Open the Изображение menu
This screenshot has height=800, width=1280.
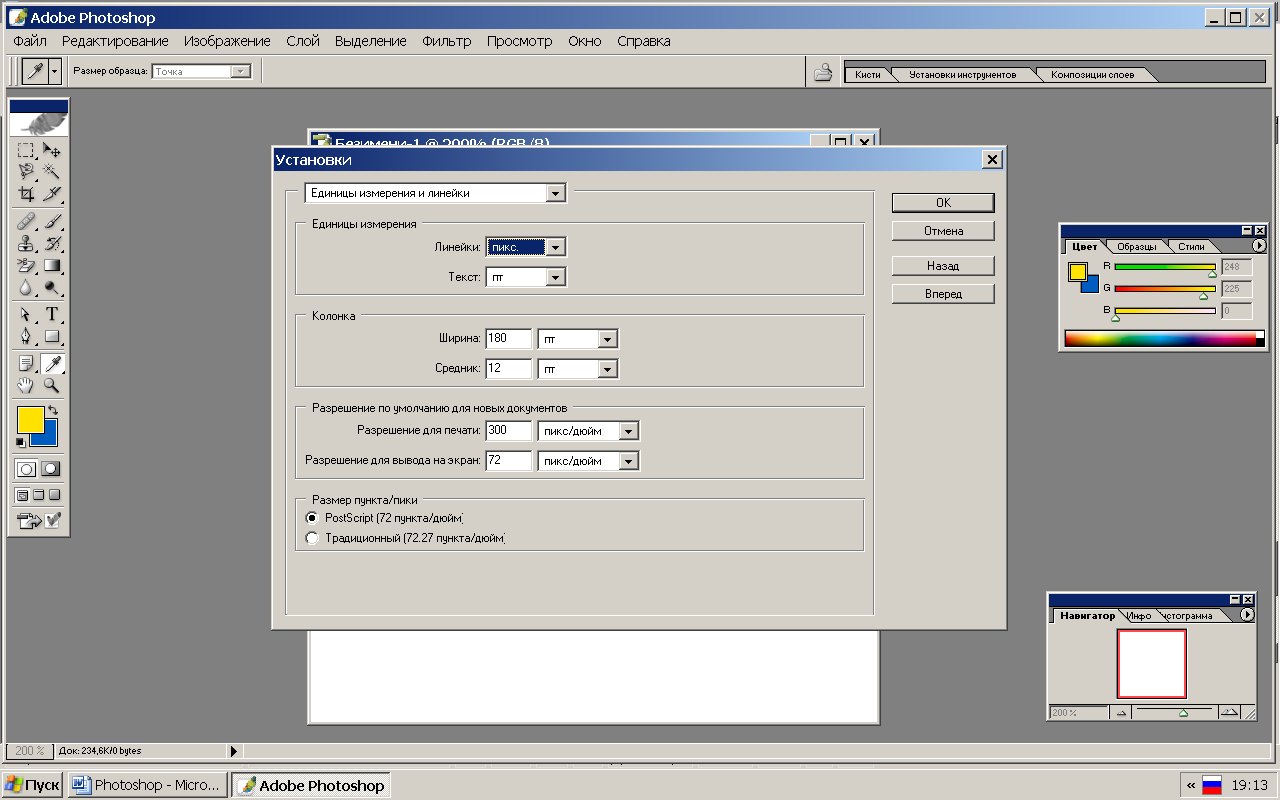coord(227,41)
